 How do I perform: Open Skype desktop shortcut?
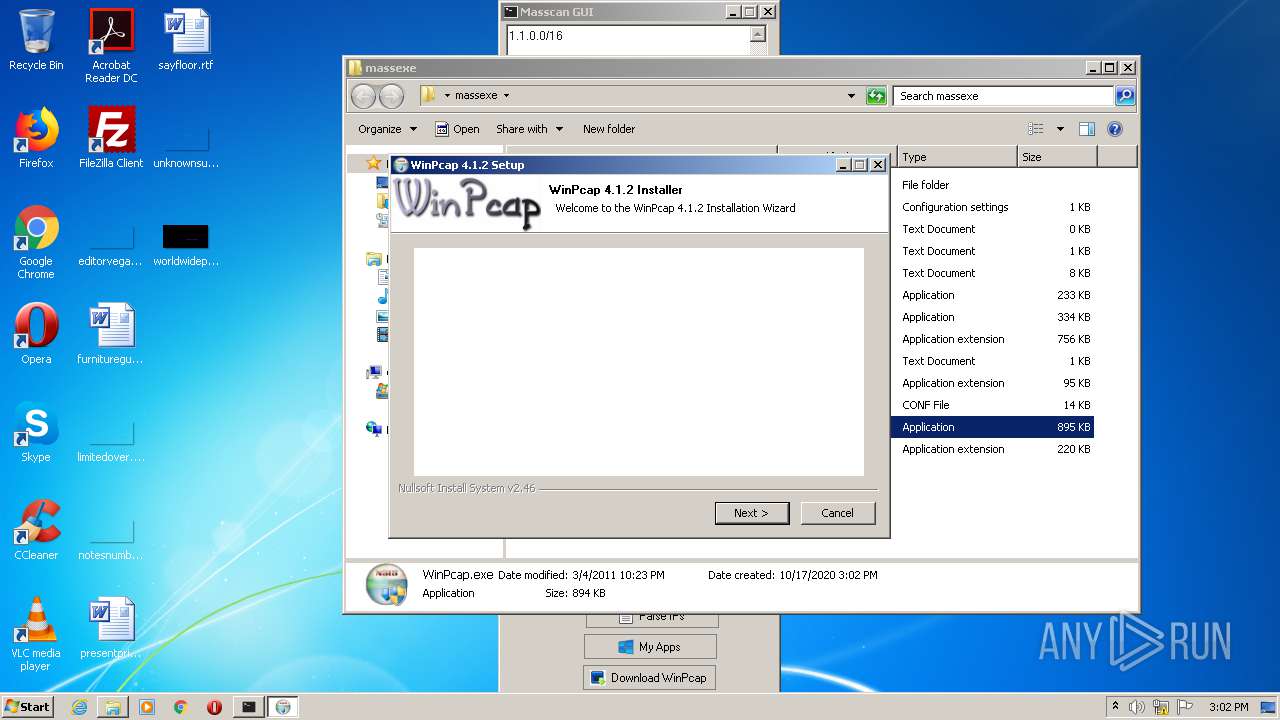point(36,432)
